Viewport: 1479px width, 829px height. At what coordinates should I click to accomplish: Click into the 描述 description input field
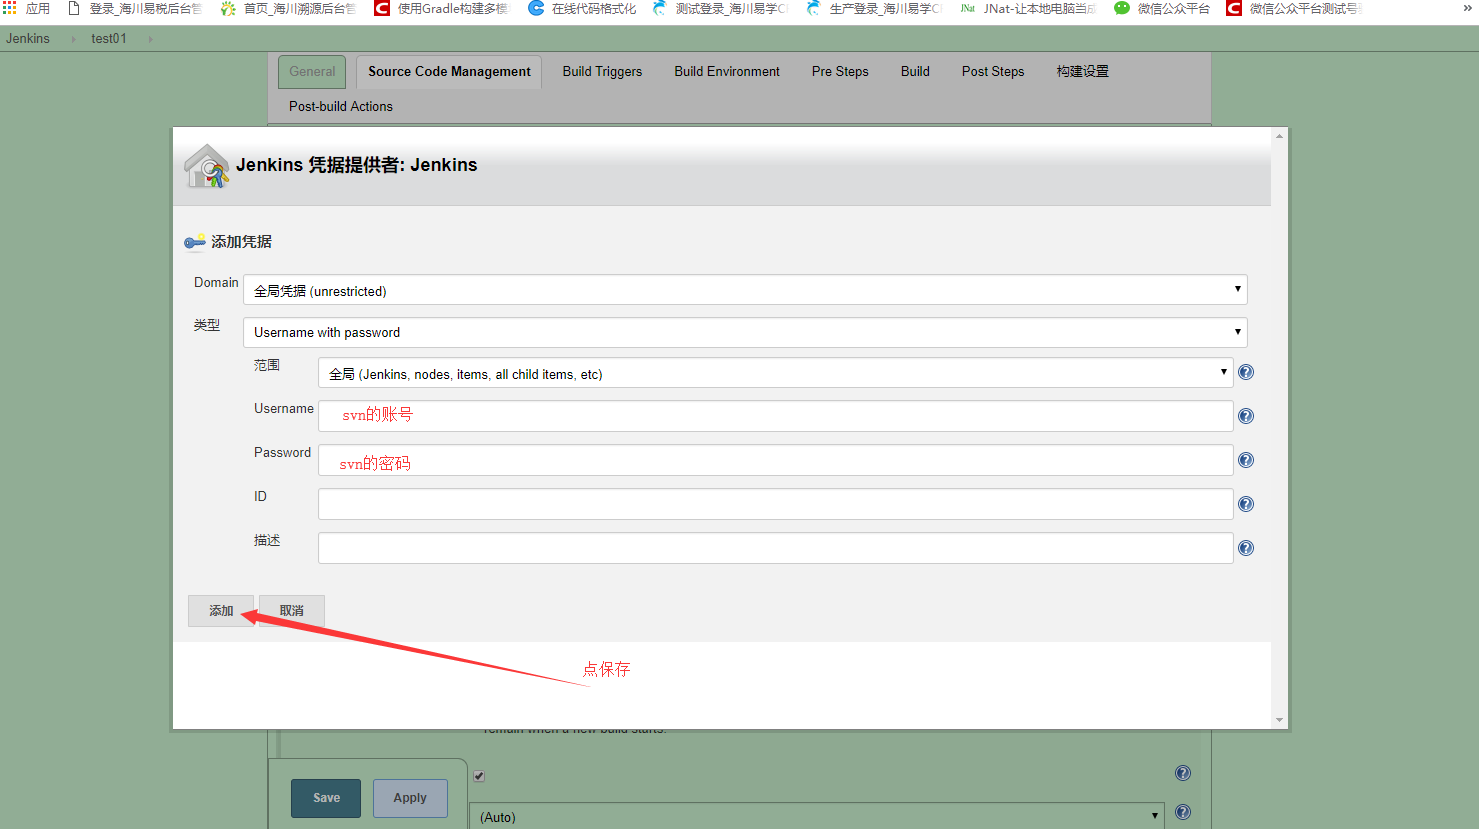(775, 548)
